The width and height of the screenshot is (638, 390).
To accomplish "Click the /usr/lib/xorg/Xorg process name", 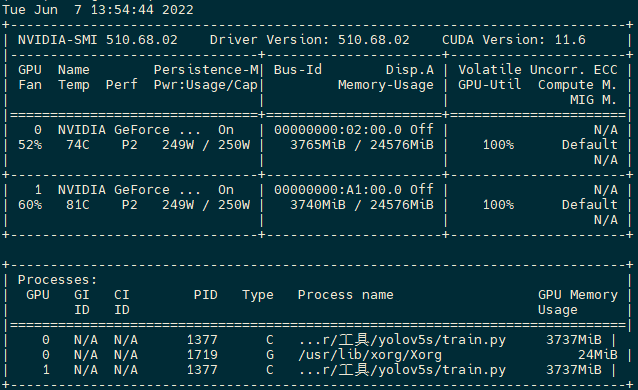I will 370,355.
